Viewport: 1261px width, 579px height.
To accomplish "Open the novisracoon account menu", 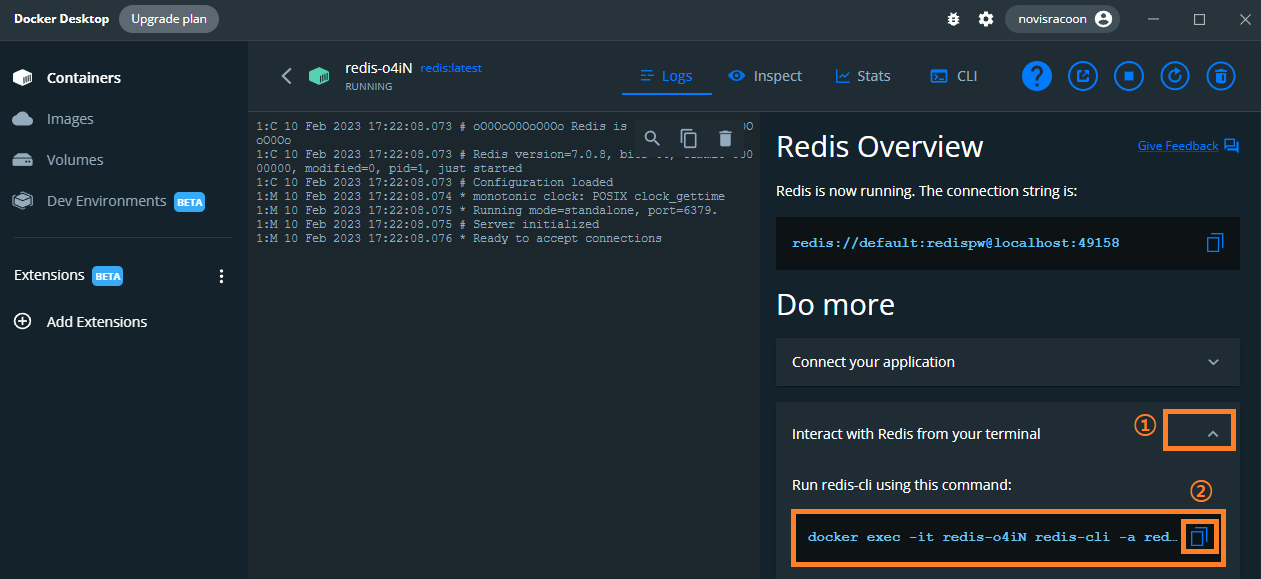I will pos(1062,19).
